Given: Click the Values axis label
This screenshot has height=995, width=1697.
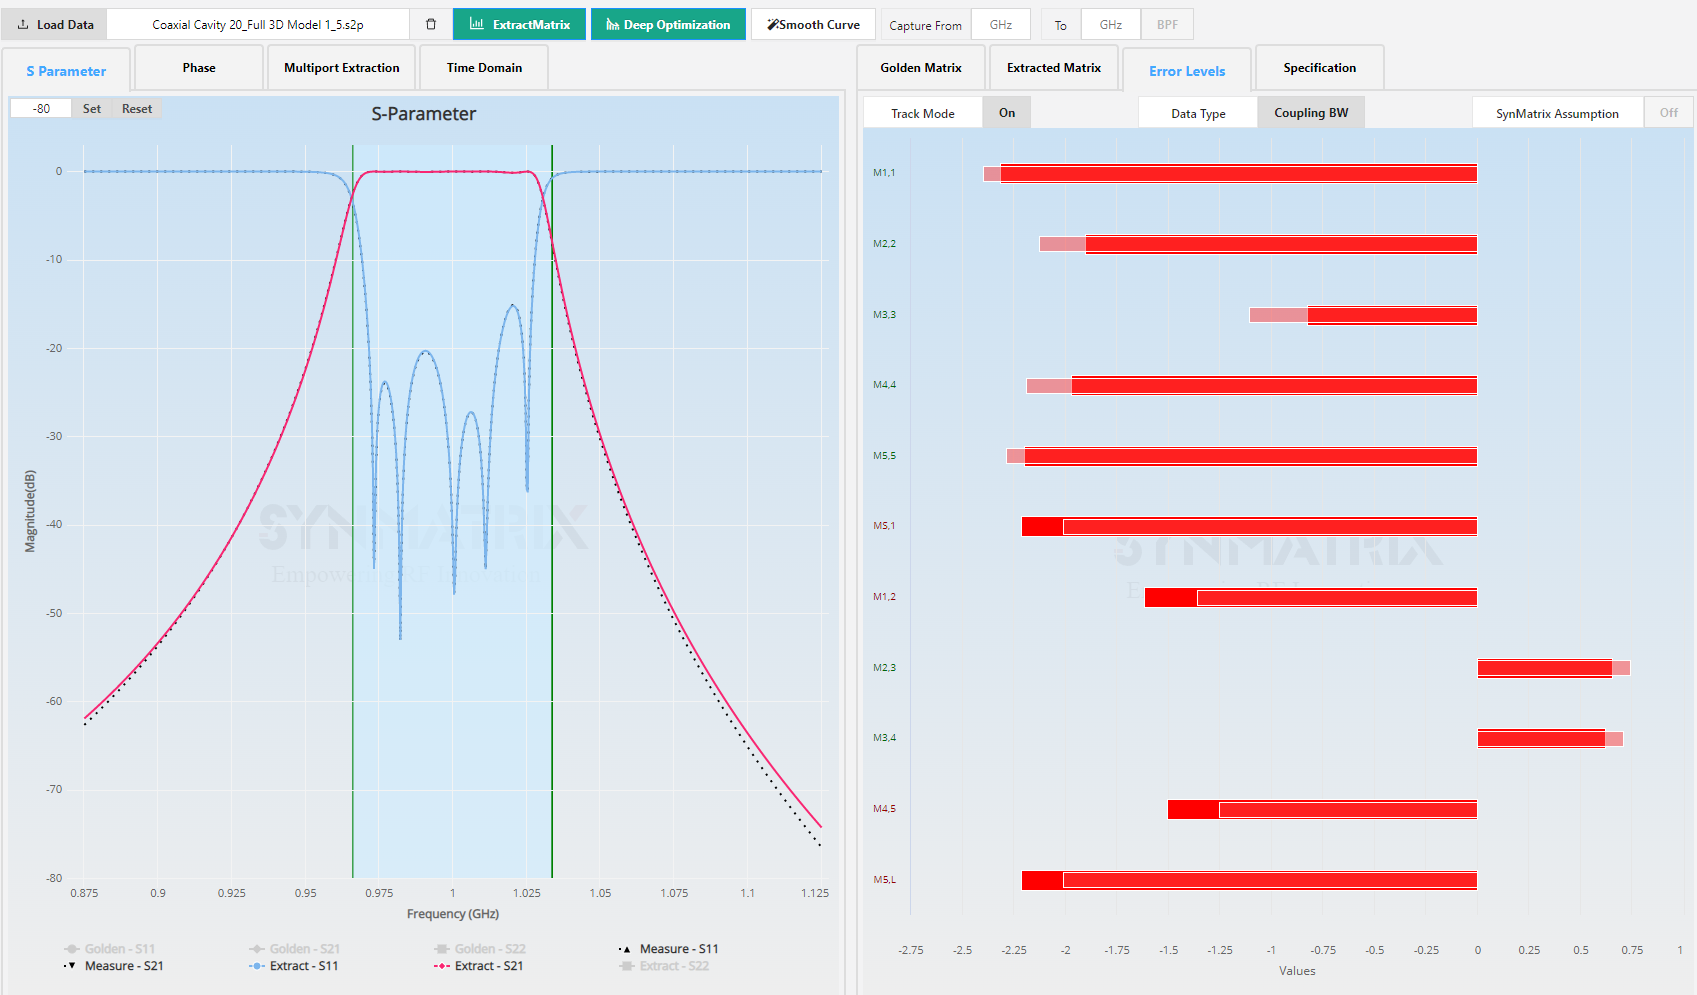Looking at the screenshot, I should tap(1297, 971).
